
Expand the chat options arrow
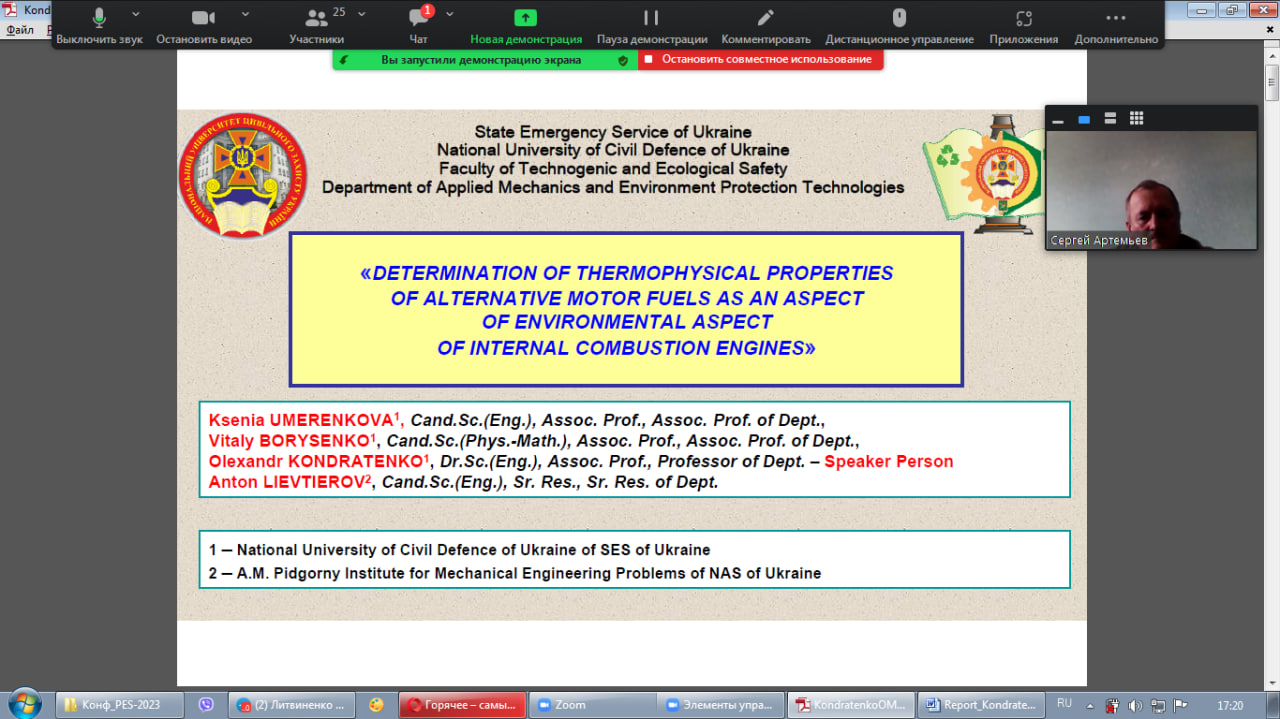[450, 14]
